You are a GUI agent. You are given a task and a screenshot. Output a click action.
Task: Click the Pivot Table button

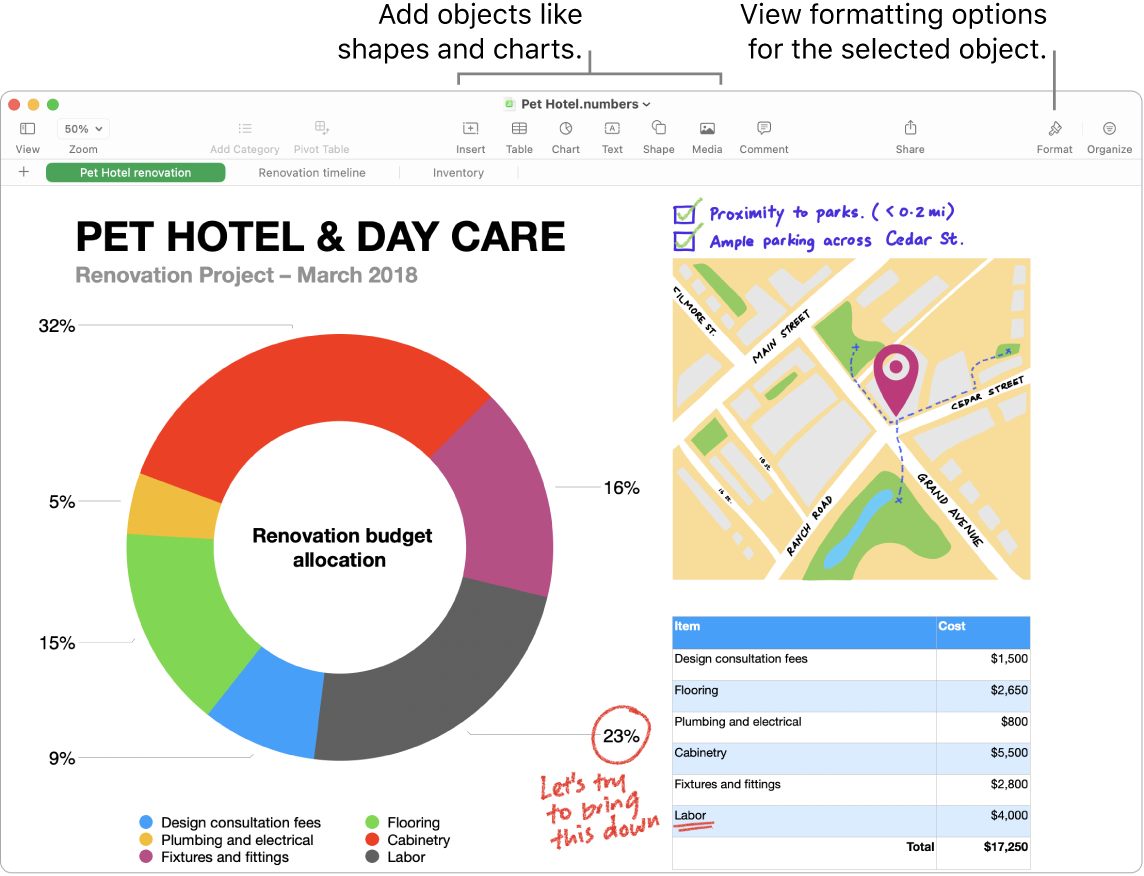click(321, 135)
